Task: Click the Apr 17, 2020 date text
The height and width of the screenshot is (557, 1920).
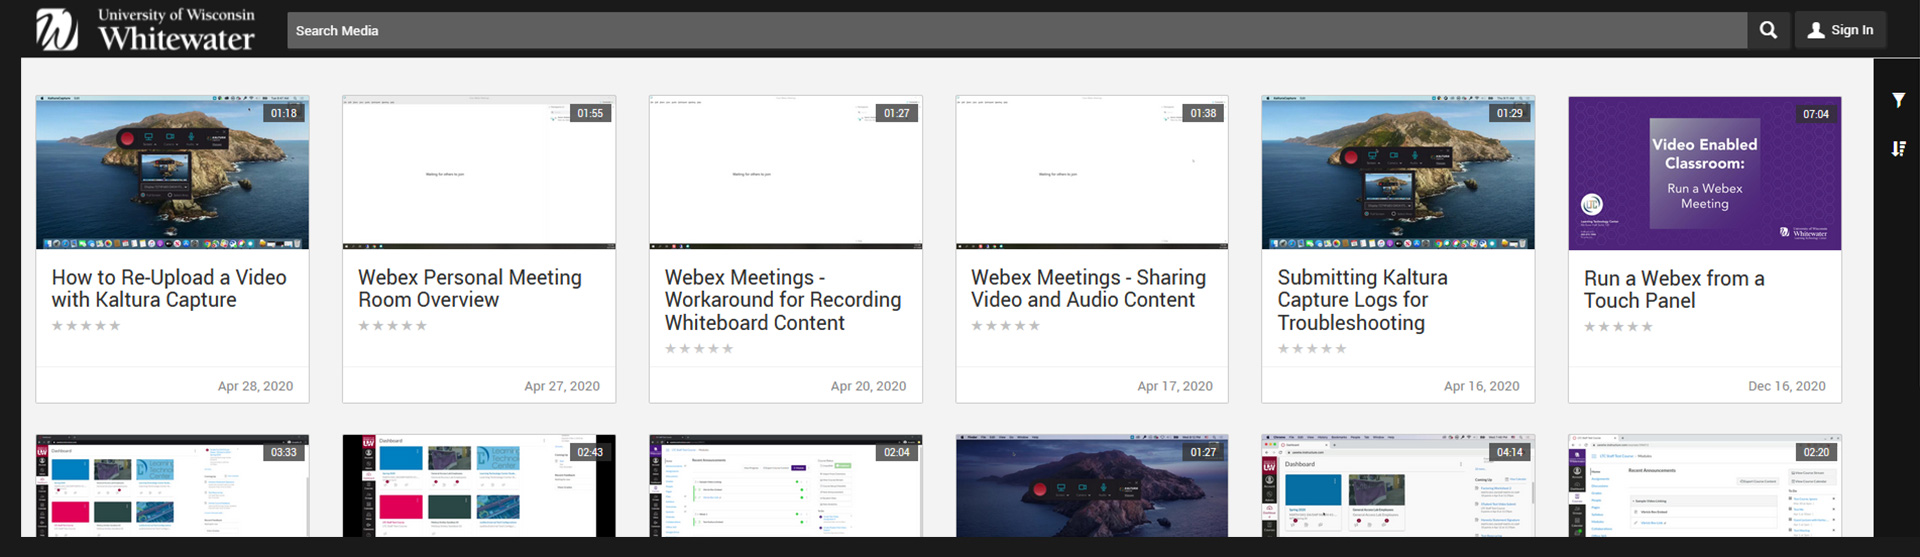Action: click(1175, 386)
